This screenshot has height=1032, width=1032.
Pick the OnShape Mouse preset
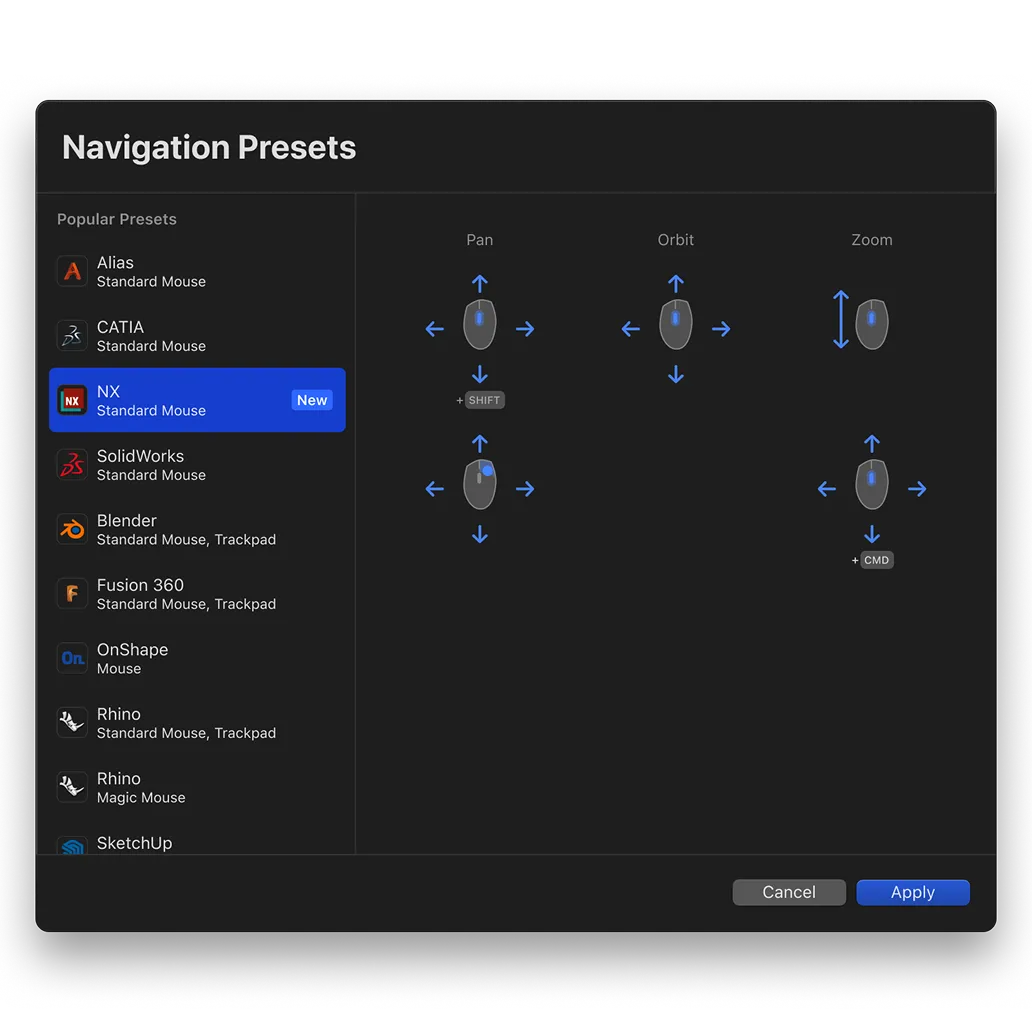click(197, 658)
